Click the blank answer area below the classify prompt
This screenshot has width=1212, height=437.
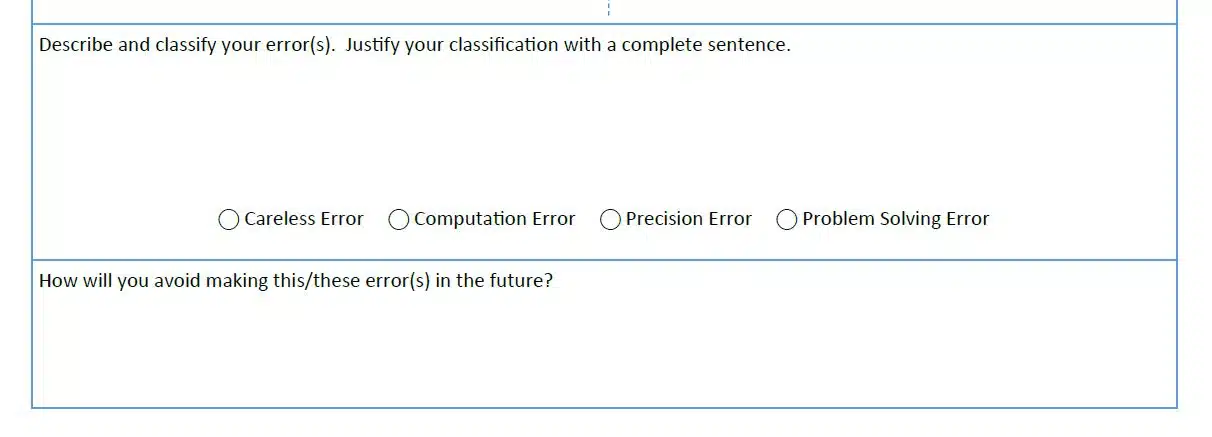(x=604, y=128)
